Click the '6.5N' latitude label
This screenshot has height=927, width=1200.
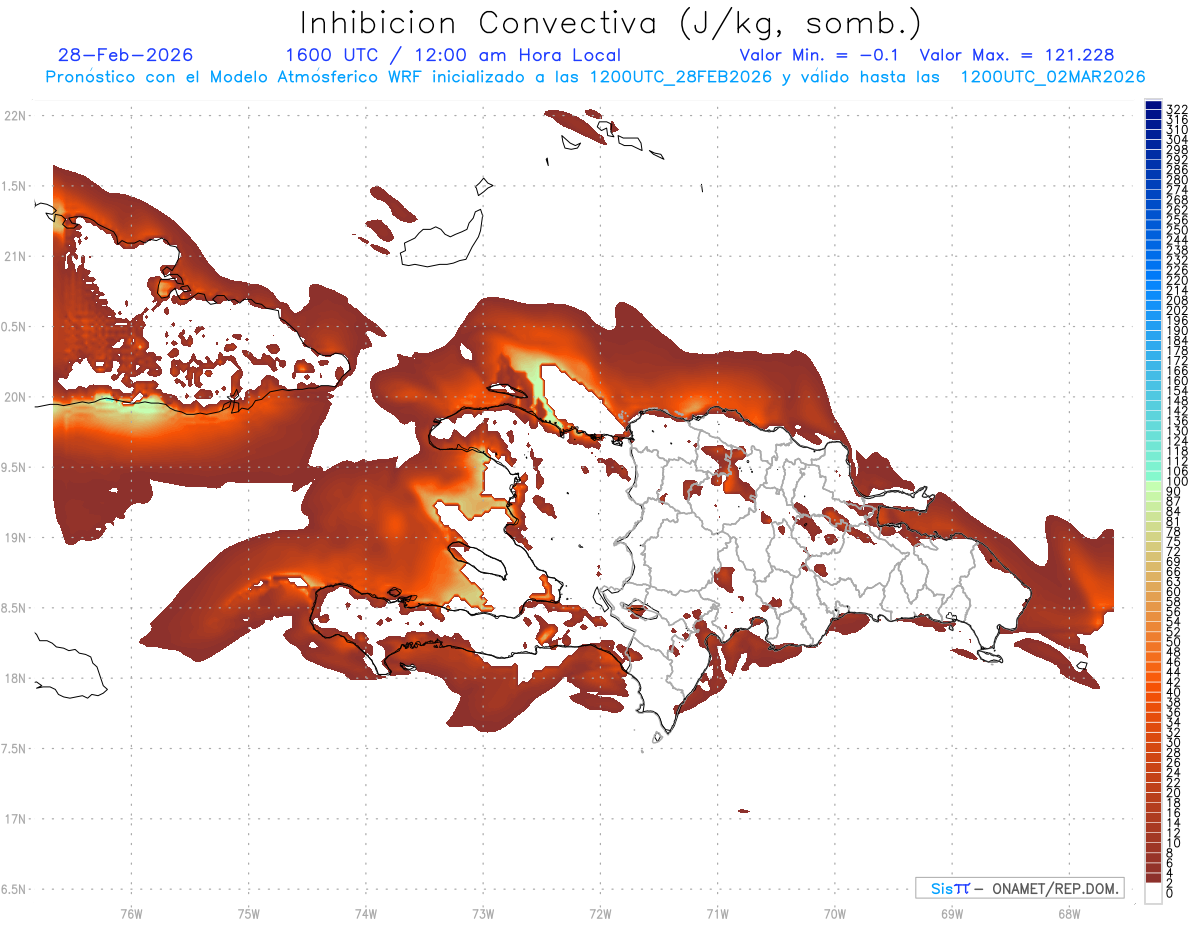point(14,889)
